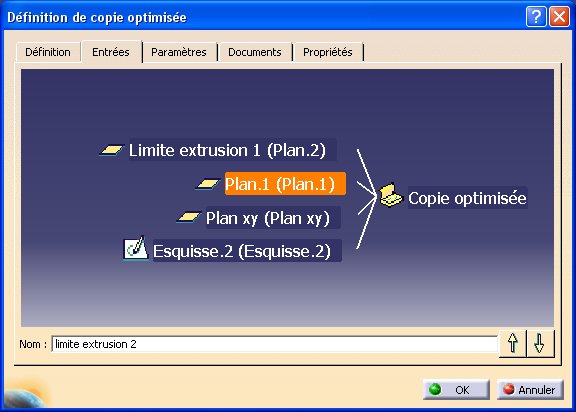Click the plane icon next to Plan.1

point(208,184)
